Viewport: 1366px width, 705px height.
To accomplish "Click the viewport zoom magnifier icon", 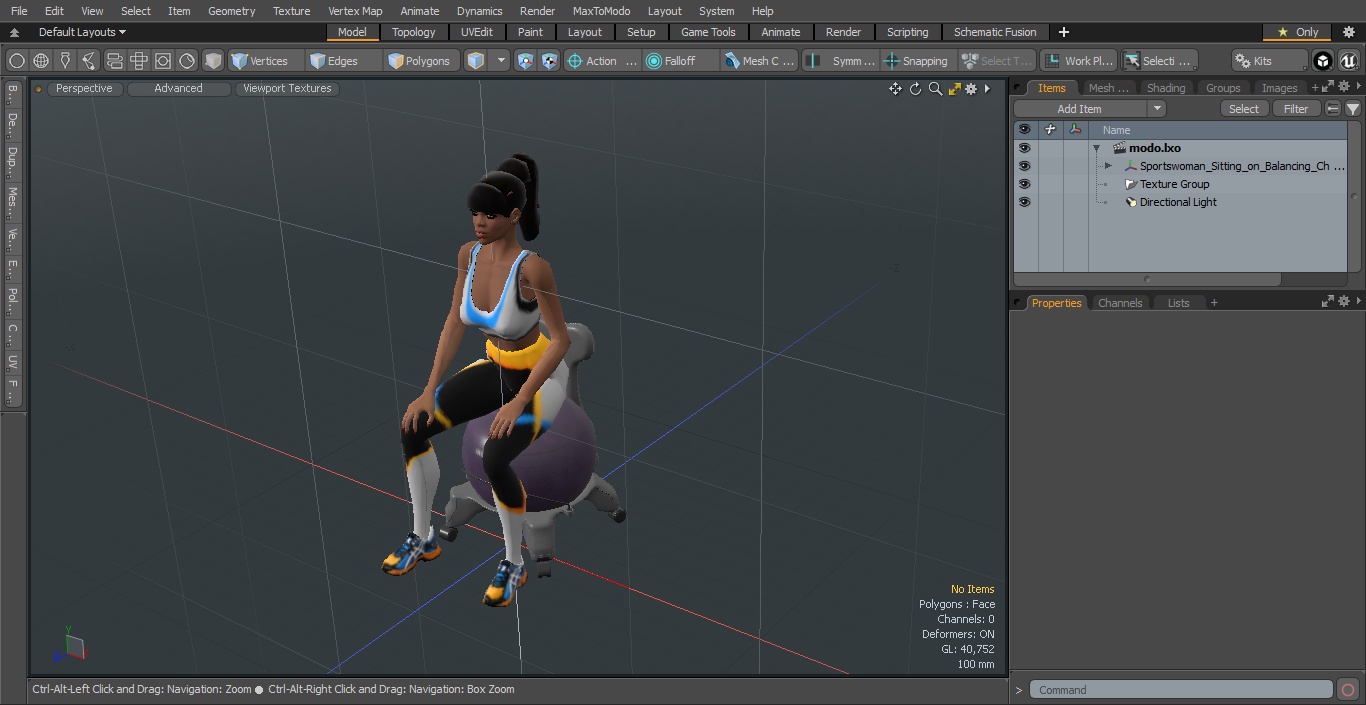I will coord(935,89).
